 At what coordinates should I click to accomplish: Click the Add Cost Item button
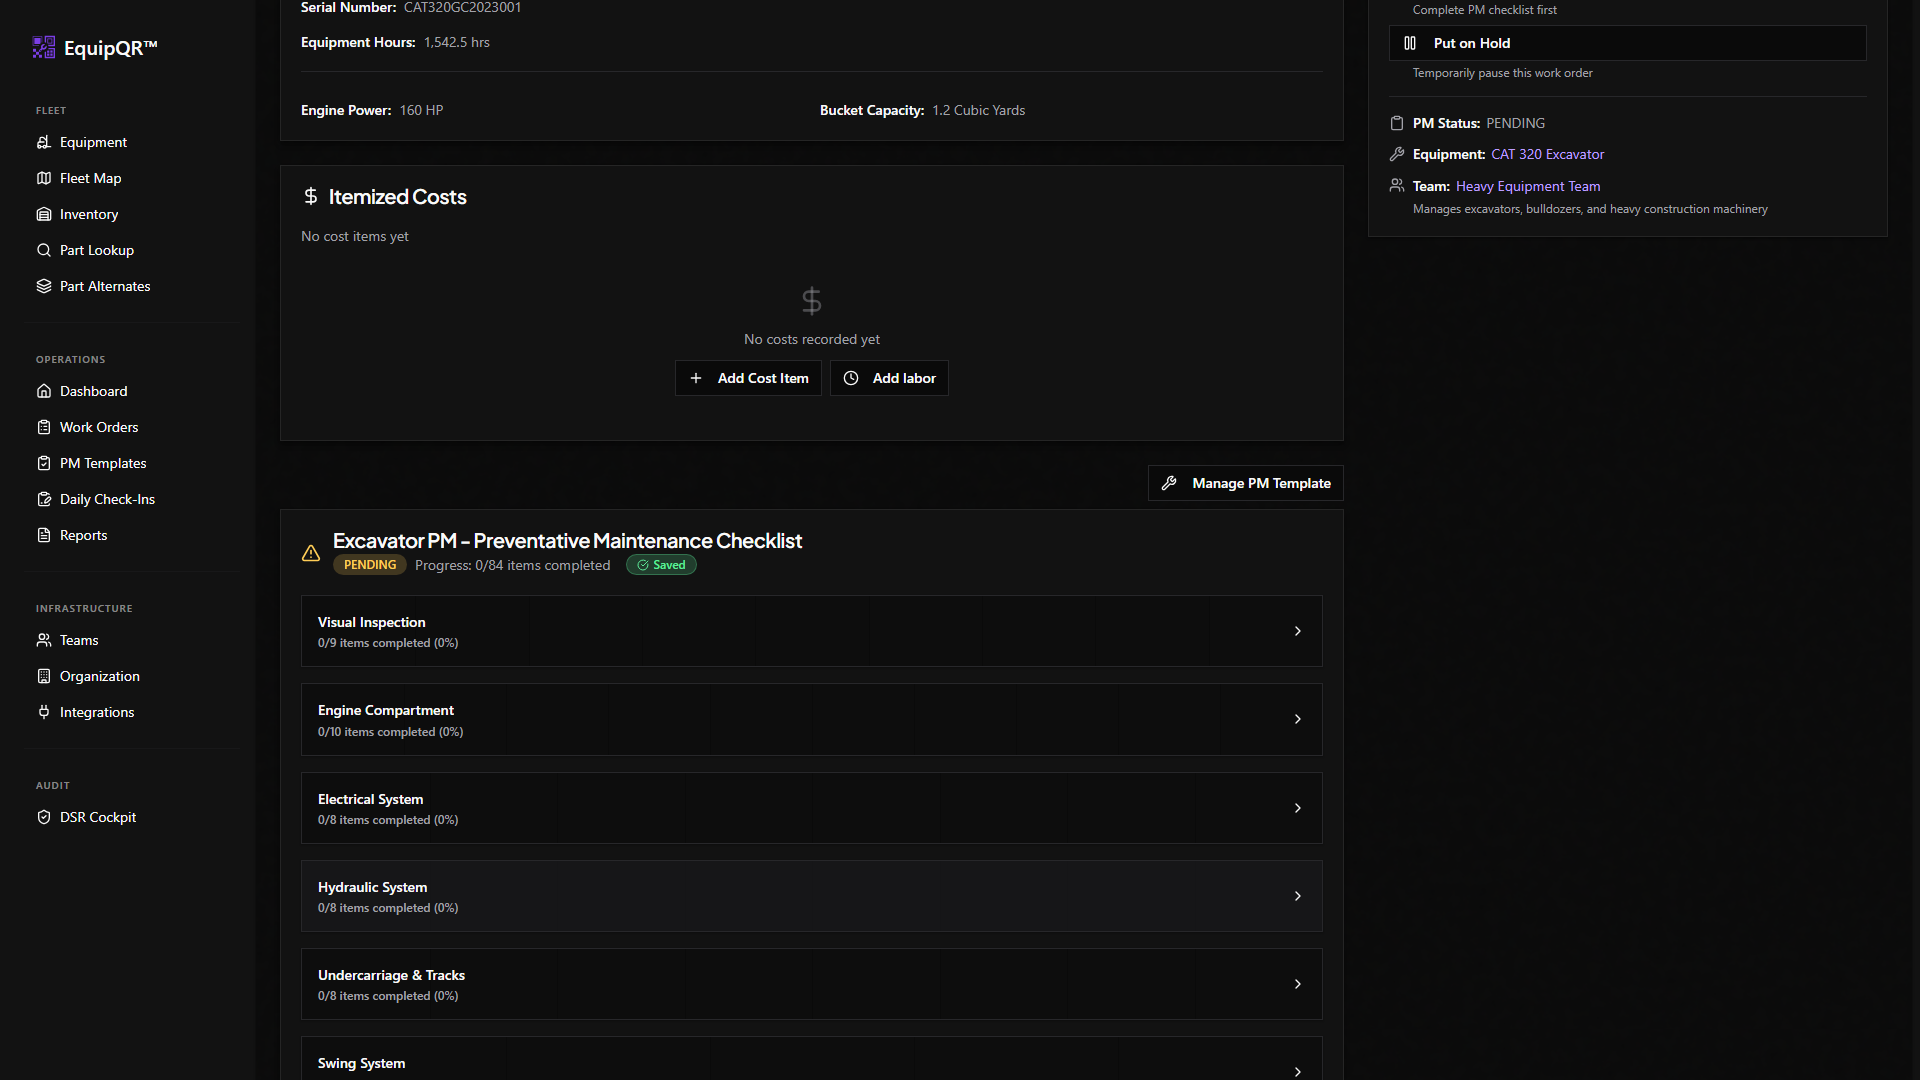[x=748, y=378]
